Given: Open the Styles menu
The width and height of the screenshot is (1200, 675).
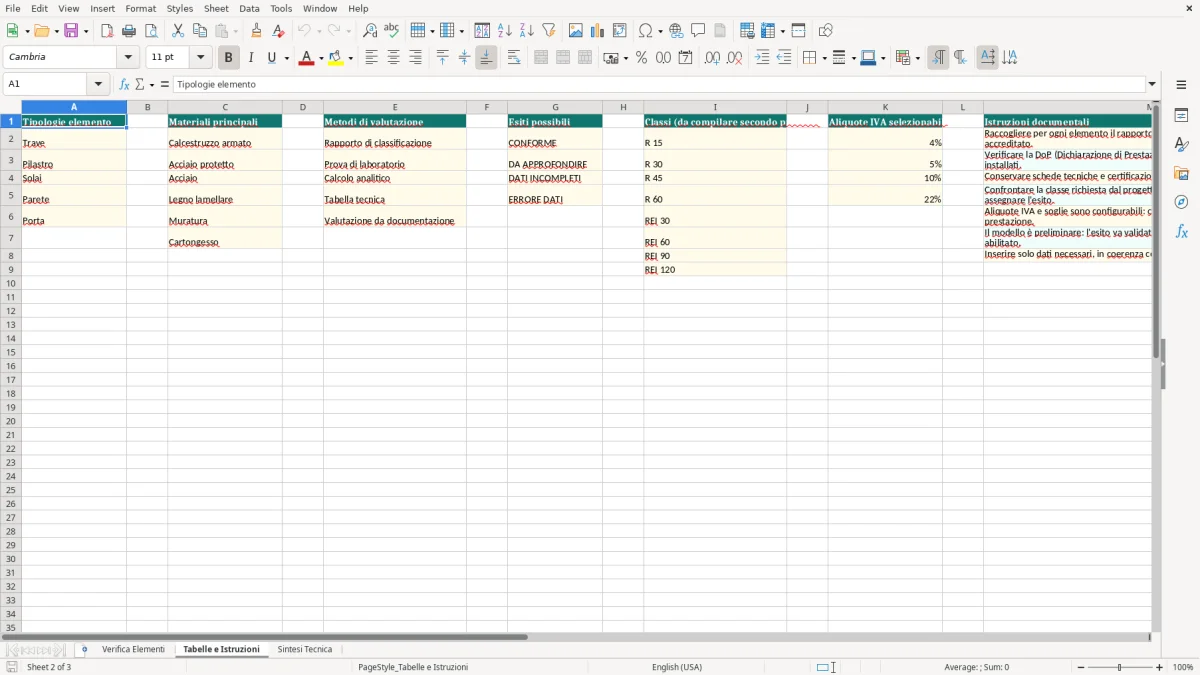Looking at the screenshot, I should pyautogui.click(x=180, y=8).
